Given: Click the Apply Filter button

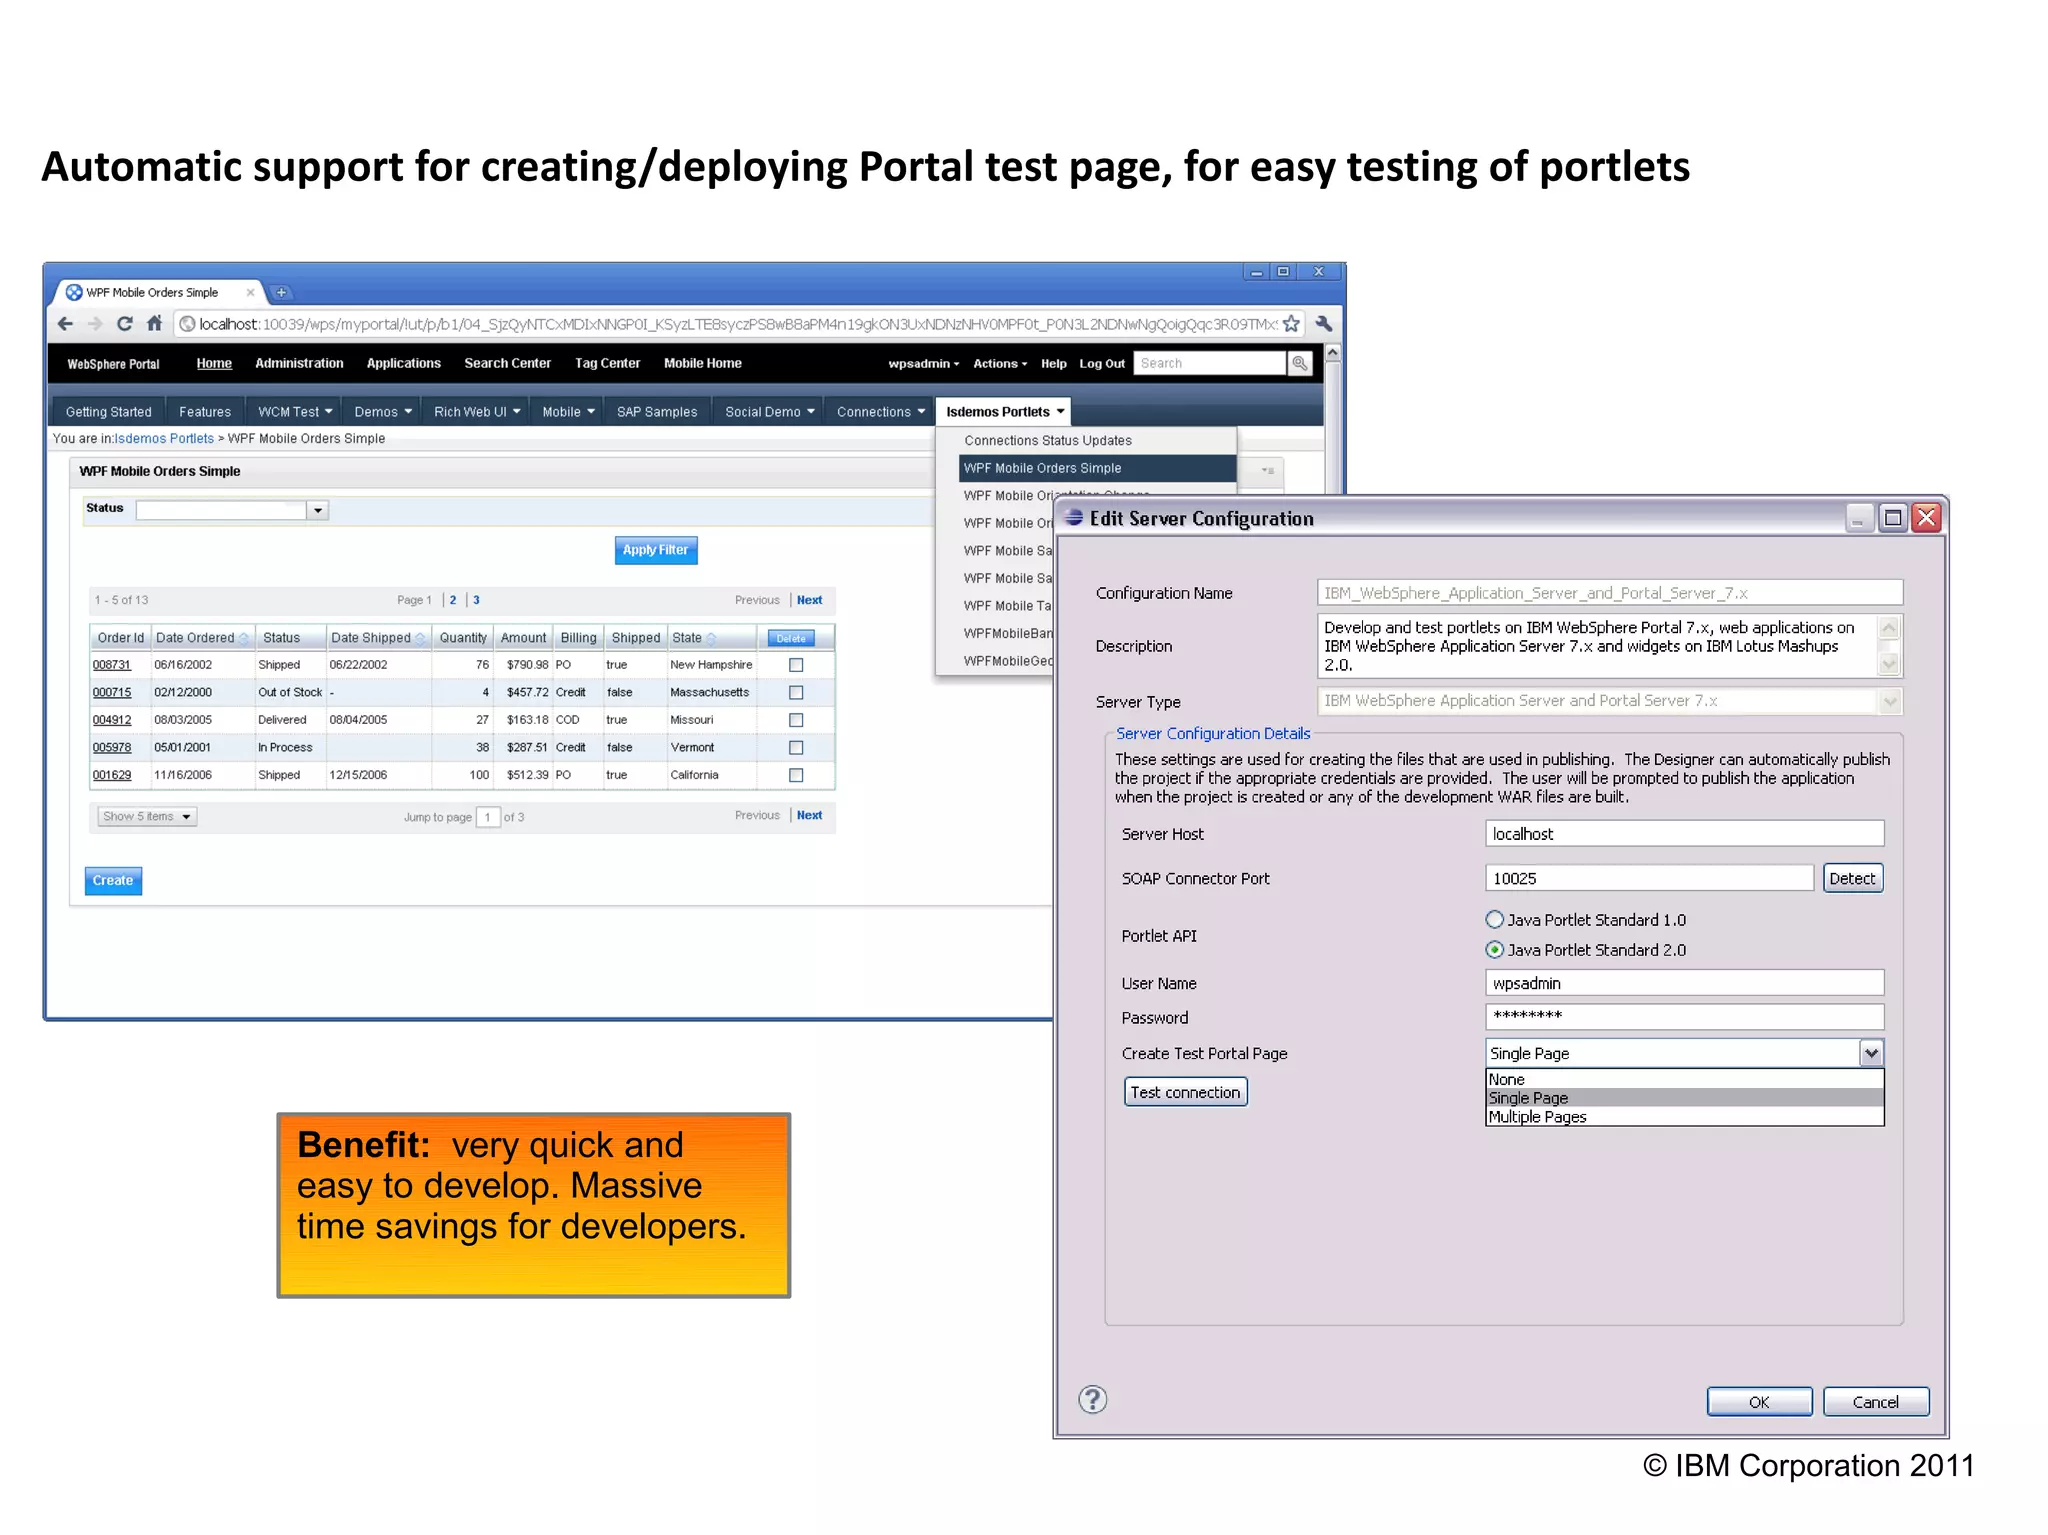Looking at the screenshot, I should 655,550.
